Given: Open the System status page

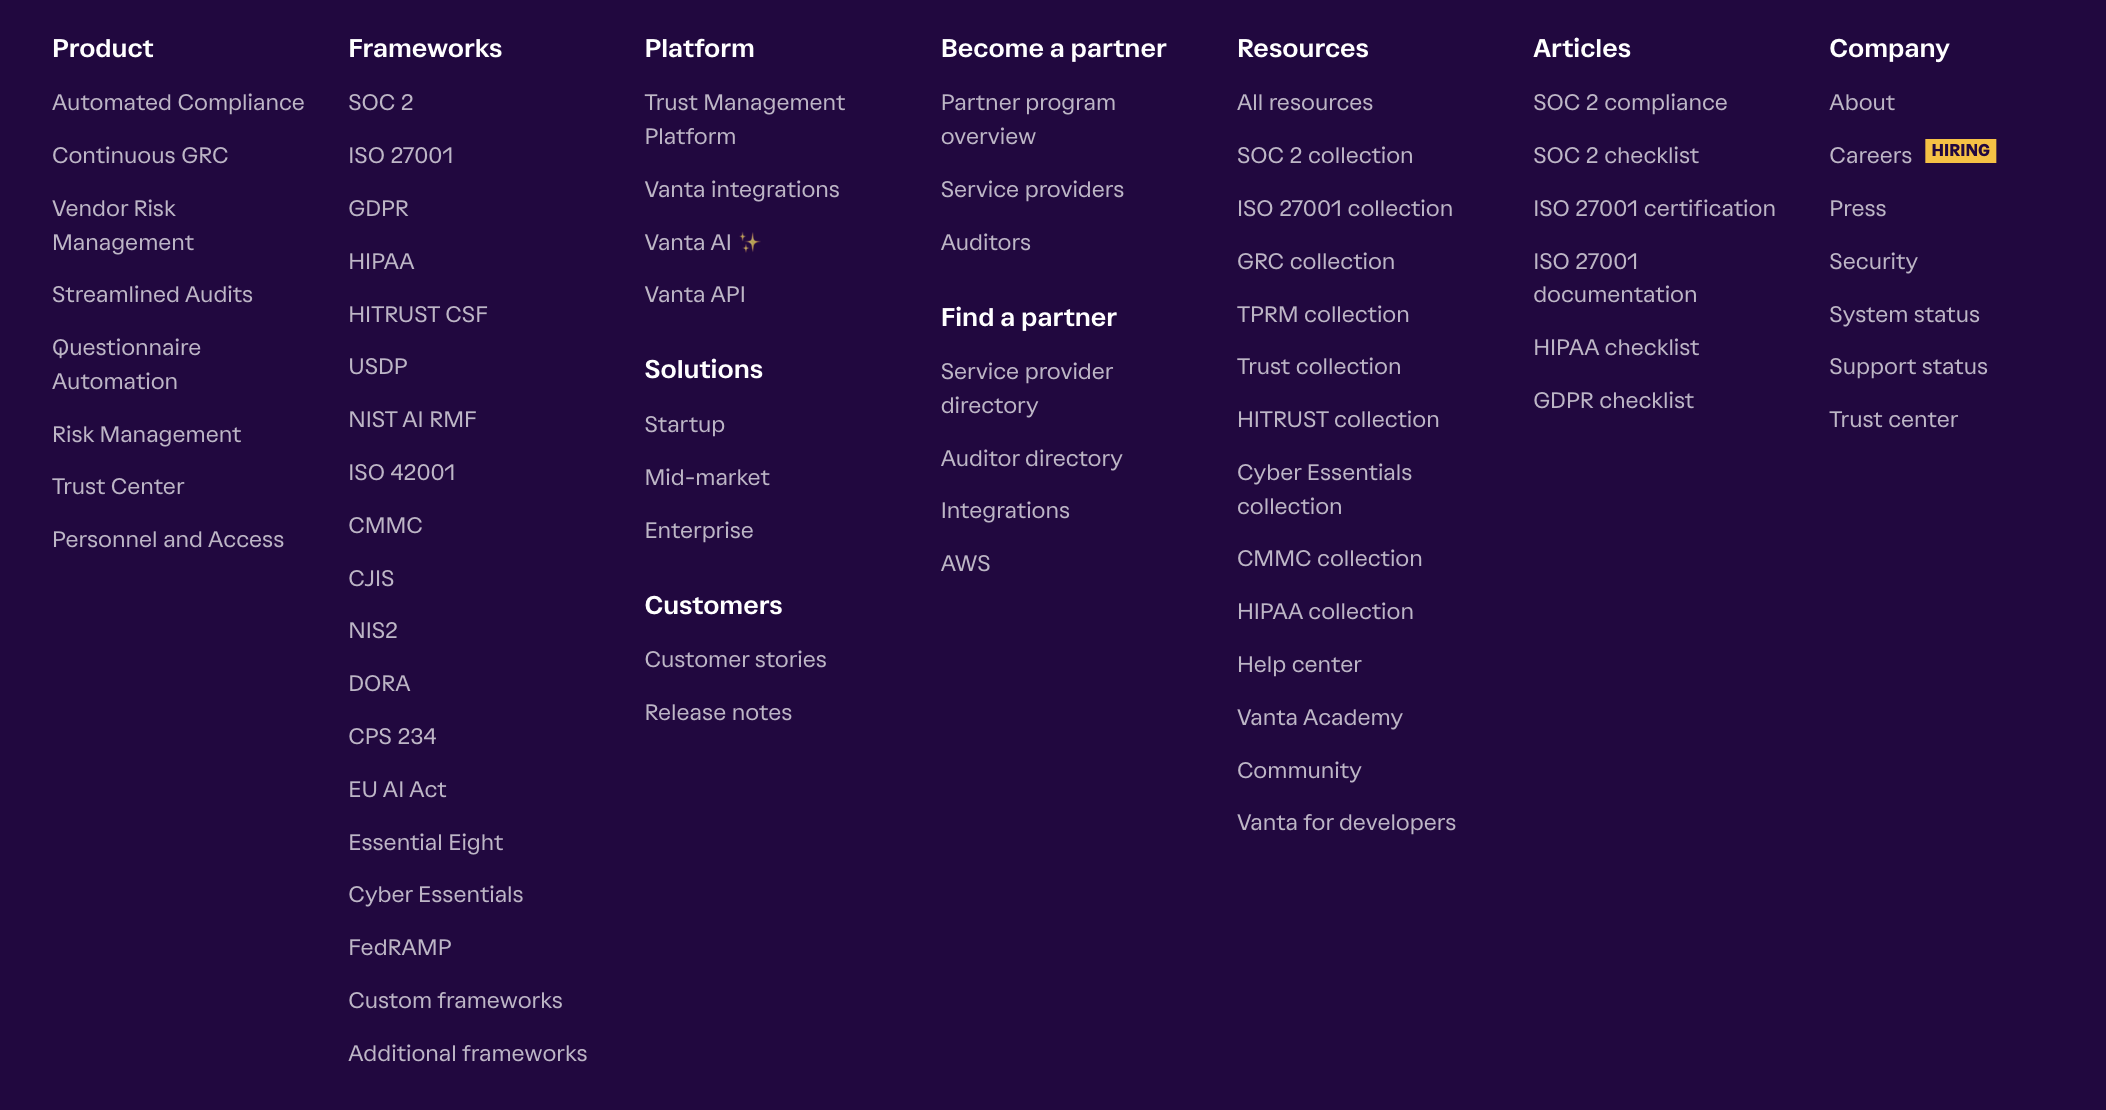Looking at the screenshot, I should [1903, 315].
